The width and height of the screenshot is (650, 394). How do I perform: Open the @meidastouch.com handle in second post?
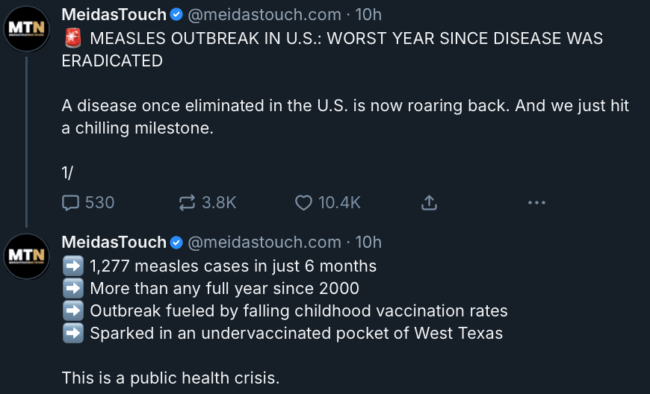[x=264, y=243]
